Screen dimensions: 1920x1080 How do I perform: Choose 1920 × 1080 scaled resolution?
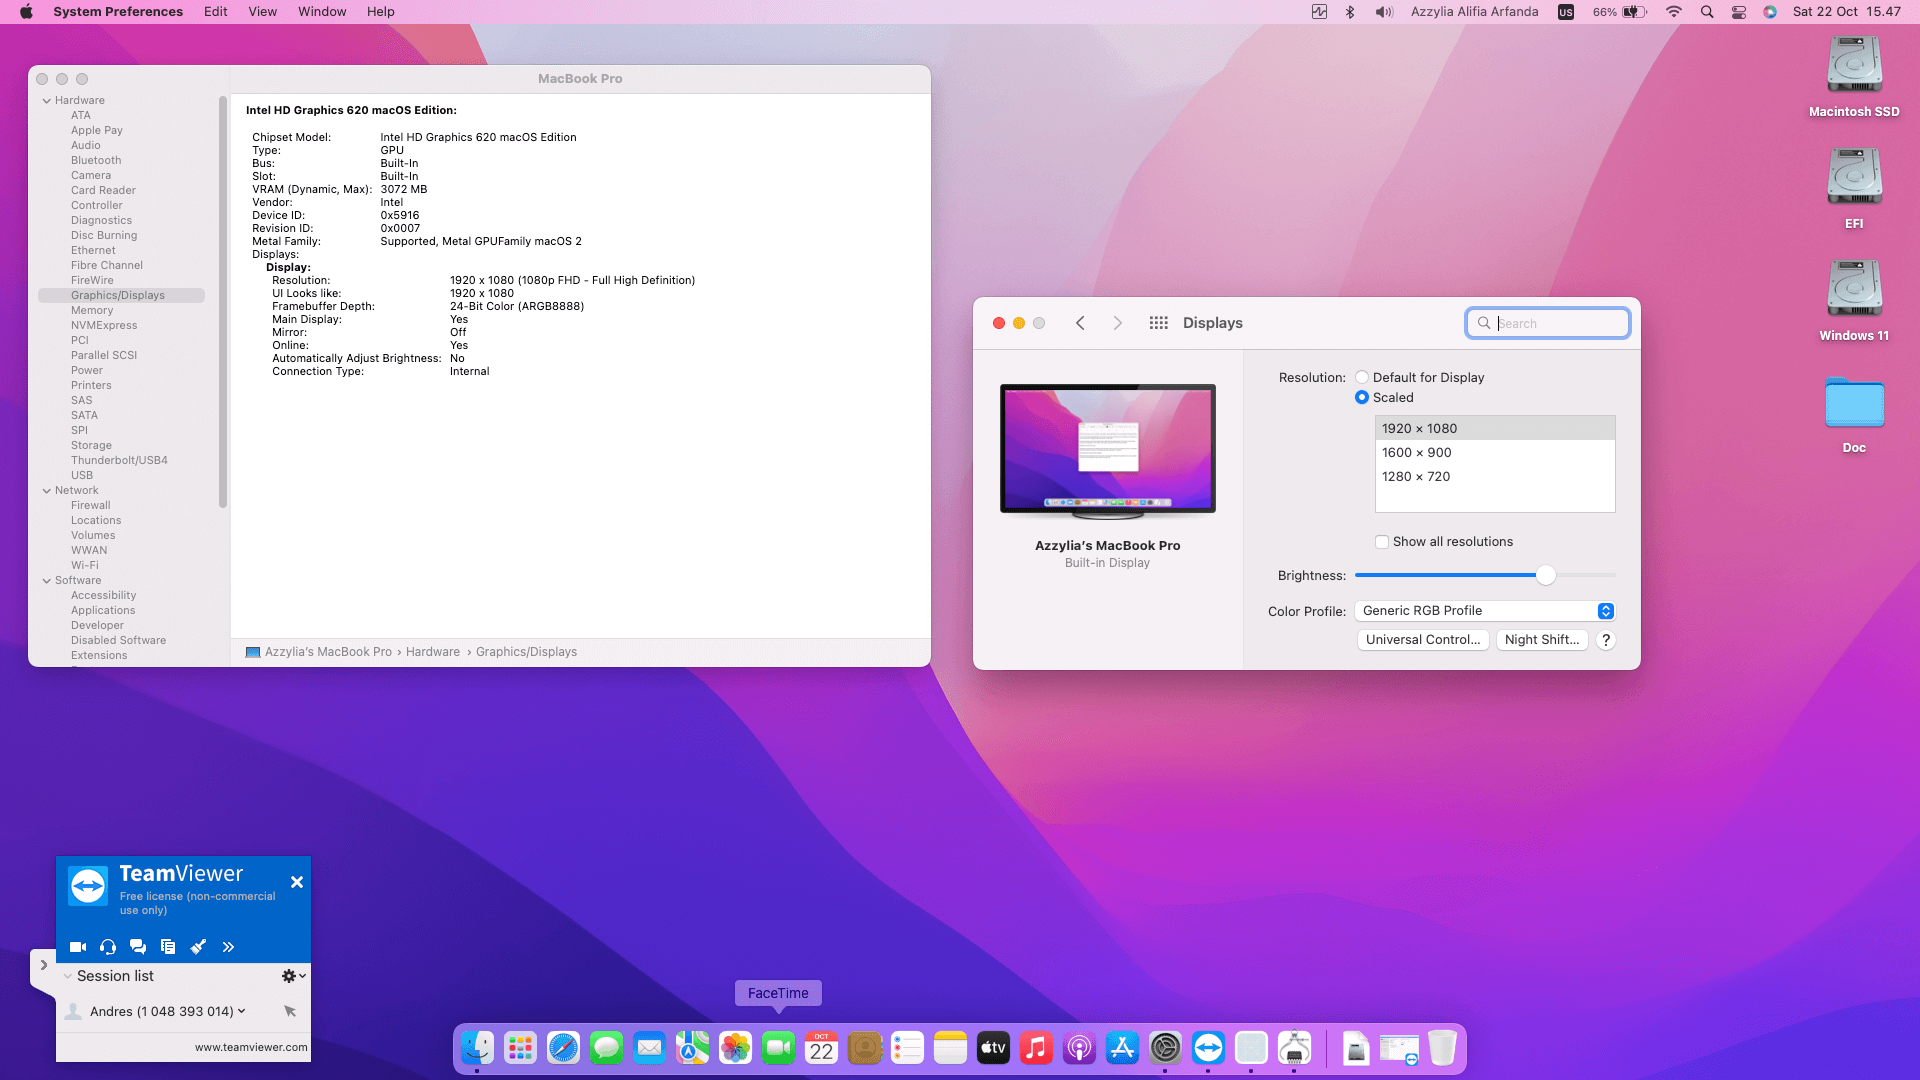coord(1495,428)
